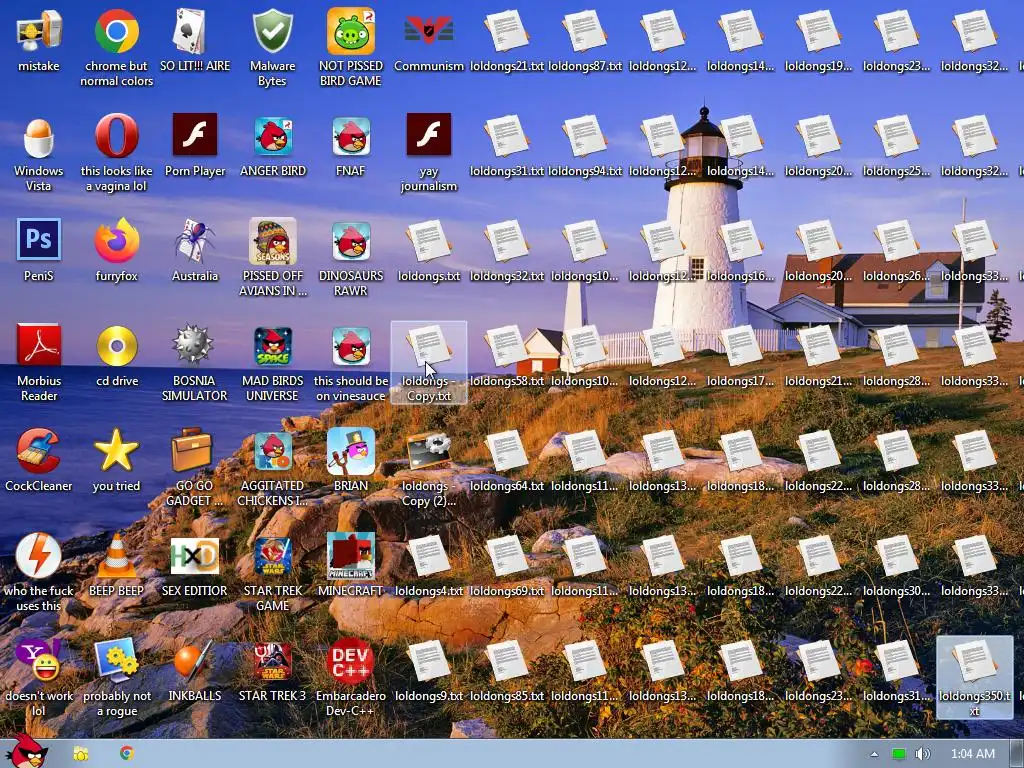1024x768 pixels.
Task: Open the 'GO GO GADGET ...' briefcase icon
Action: click(x=191, y=450)
